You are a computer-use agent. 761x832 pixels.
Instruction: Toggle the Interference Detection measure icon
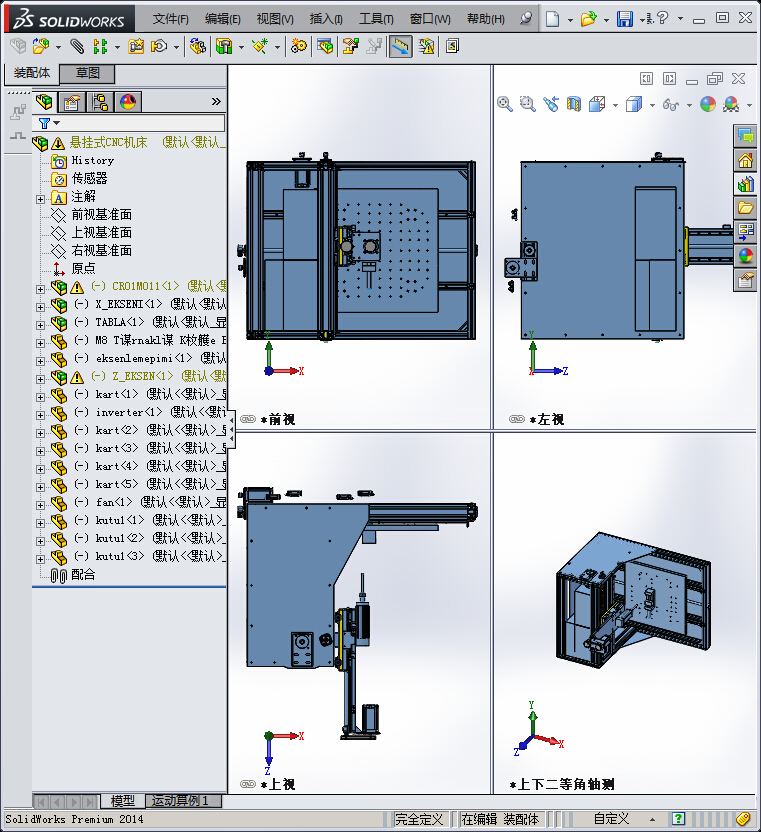pyautogui.click(x=400, y=46)
